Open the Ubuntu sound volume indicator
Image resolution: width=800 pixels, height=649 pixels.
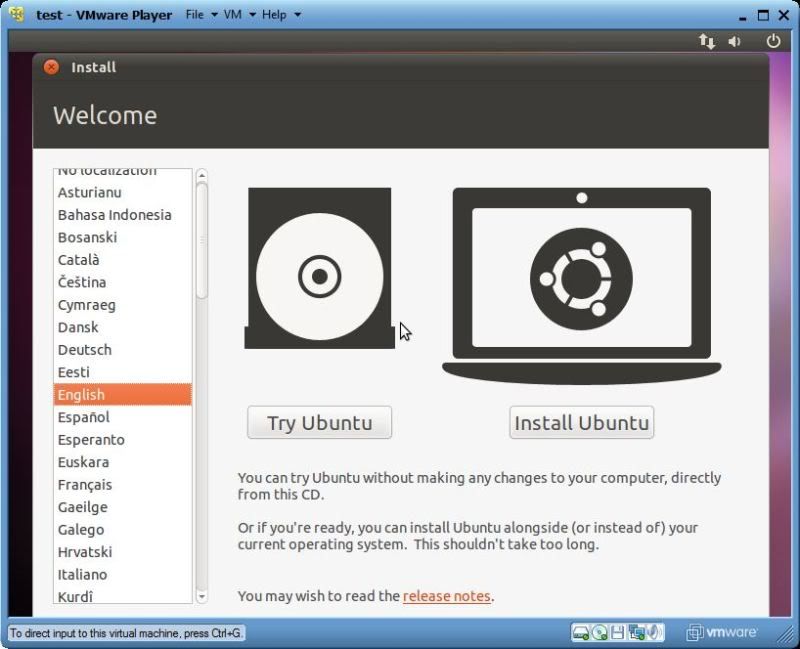(735, 41)
